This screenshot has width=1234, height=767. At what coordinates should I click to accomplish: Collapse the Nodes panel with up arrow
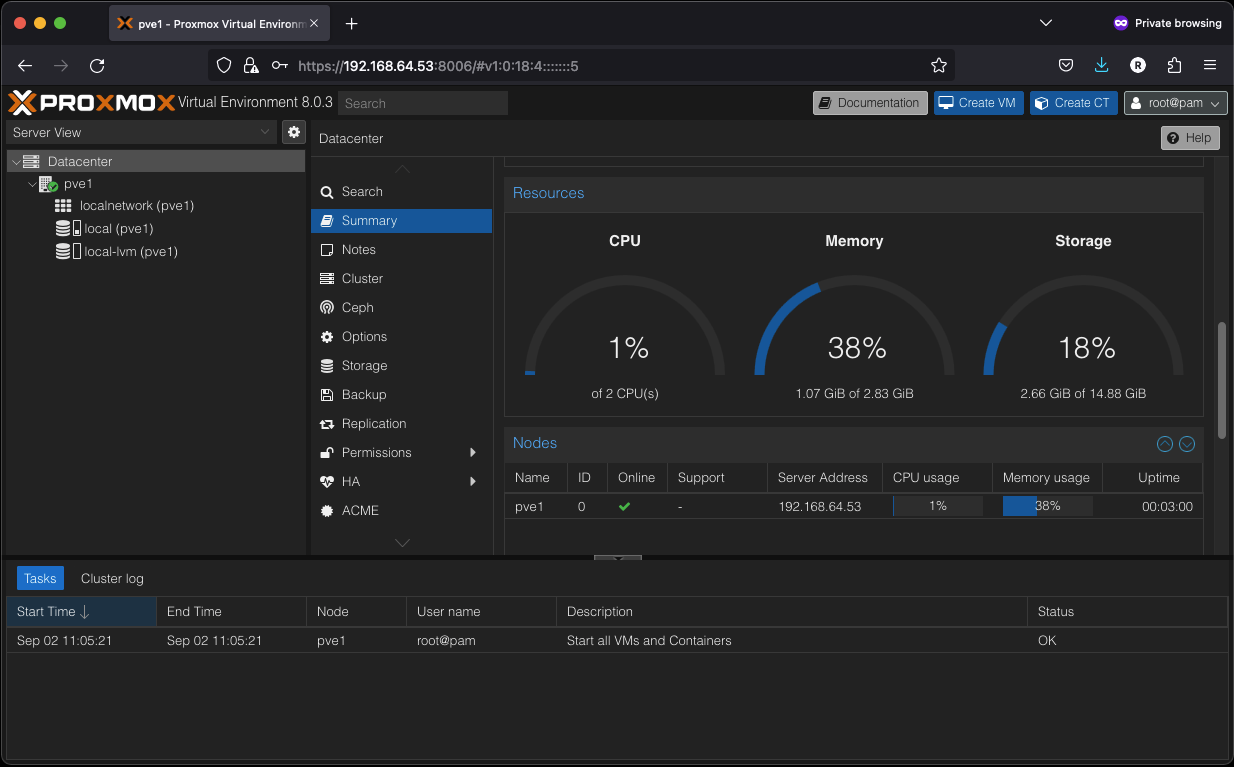[1165, 444]
